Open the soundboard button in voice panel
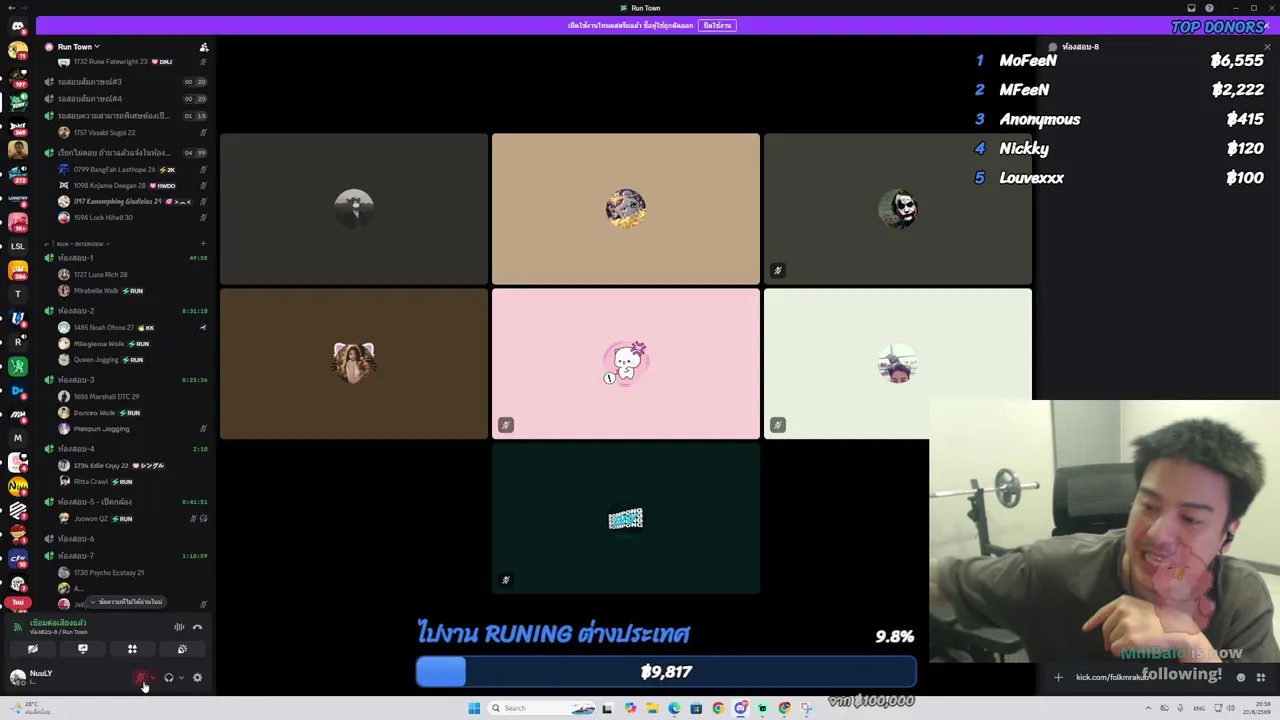 pos(182,649)
